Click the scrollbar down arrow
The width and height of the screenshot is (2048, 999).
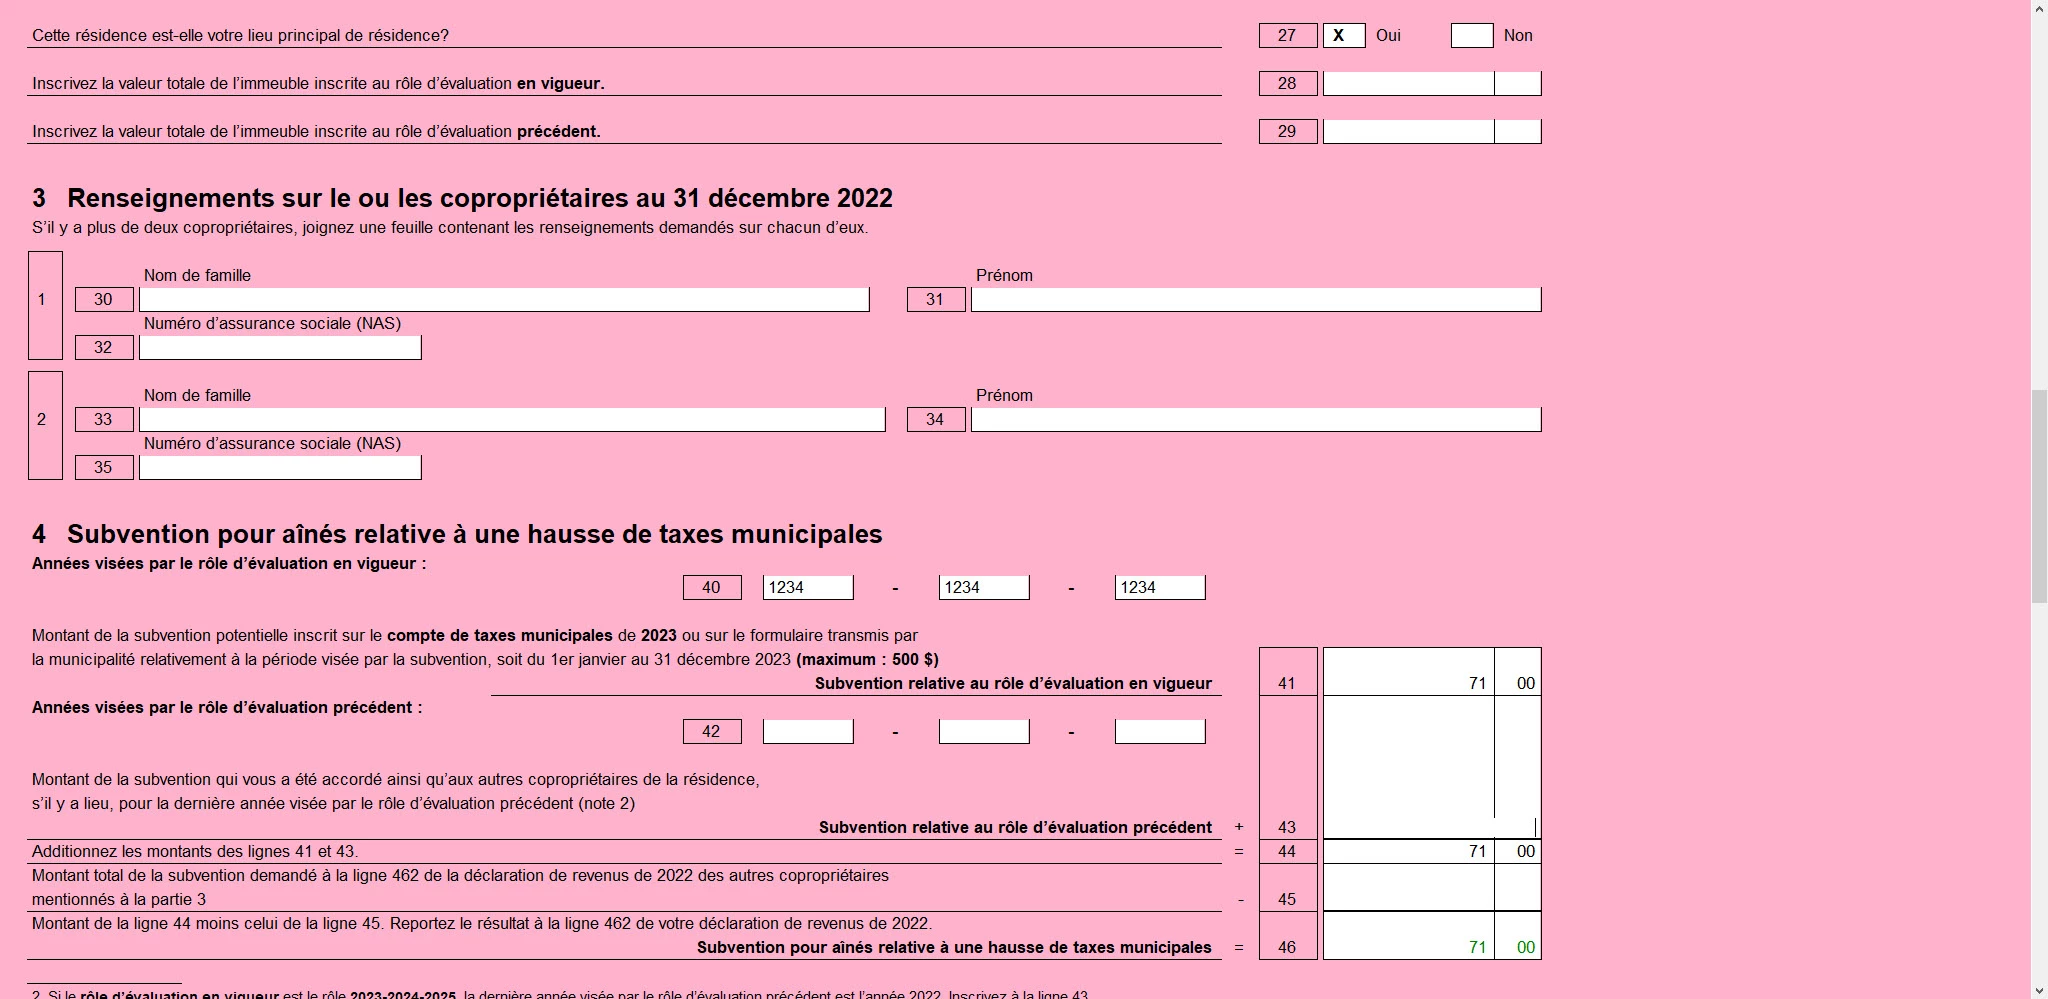[x=2039, y=990]
